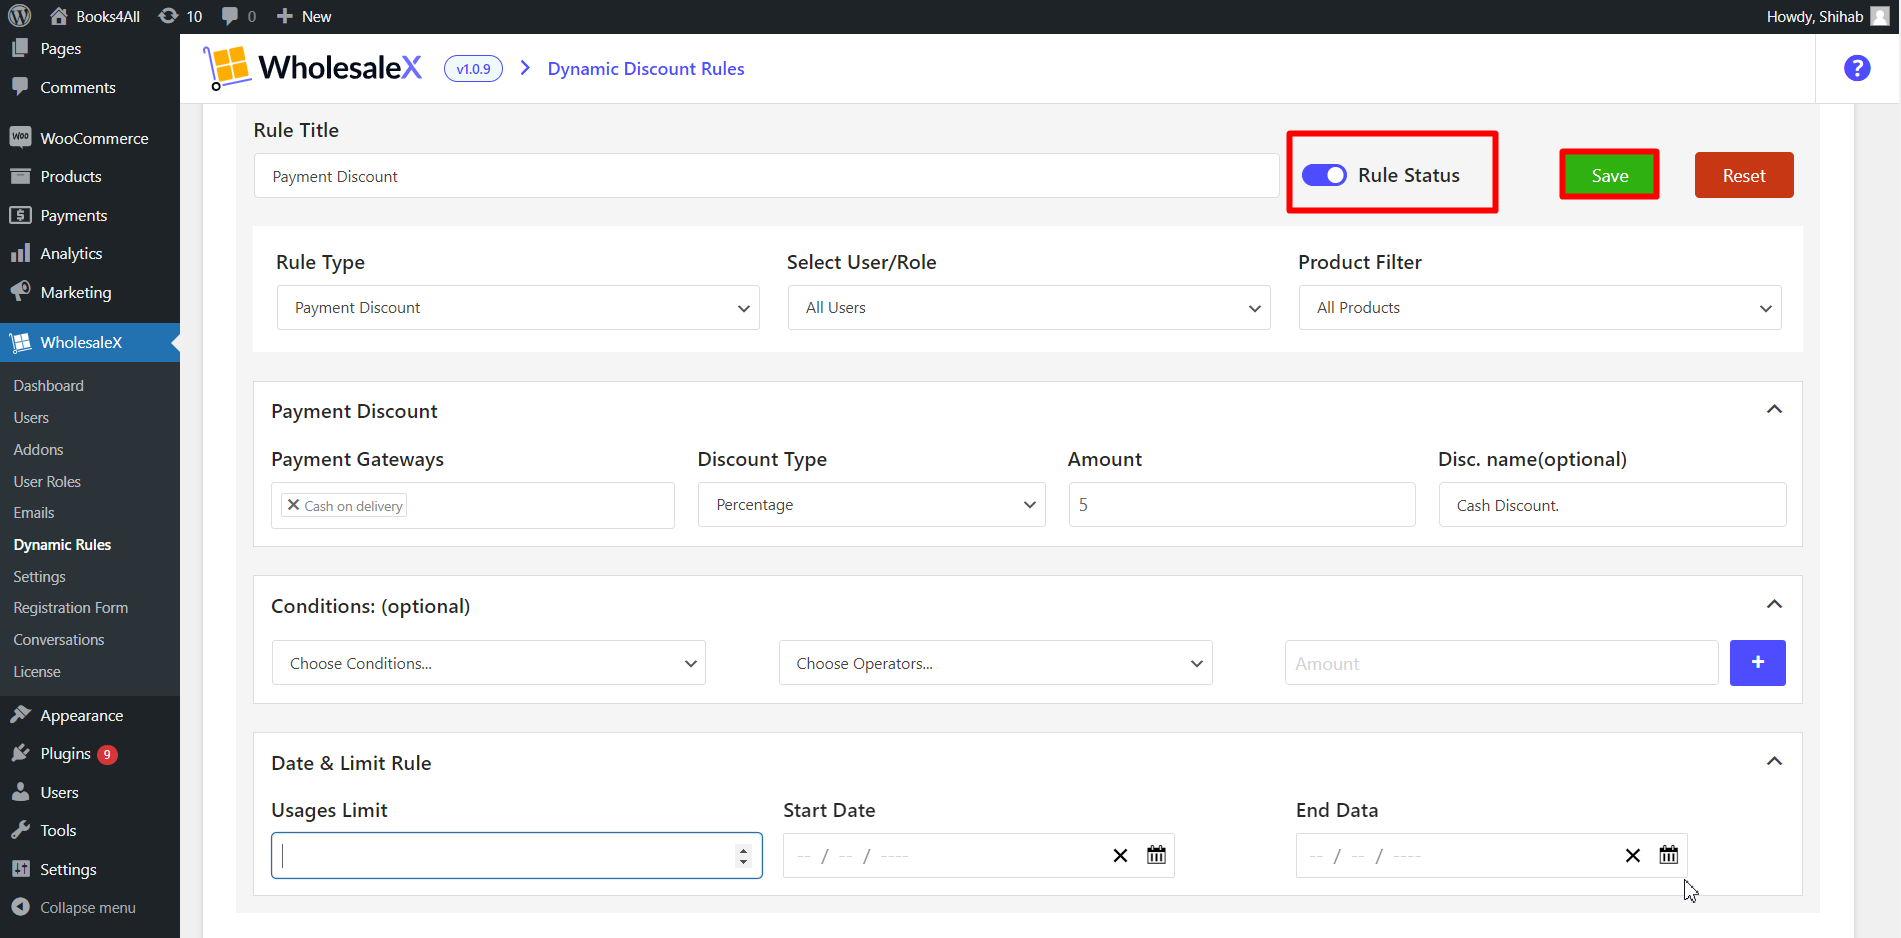Open the Product Filter dropdown
Image resolution: width=1901 pixels, height=938 pixels.
1540,308
